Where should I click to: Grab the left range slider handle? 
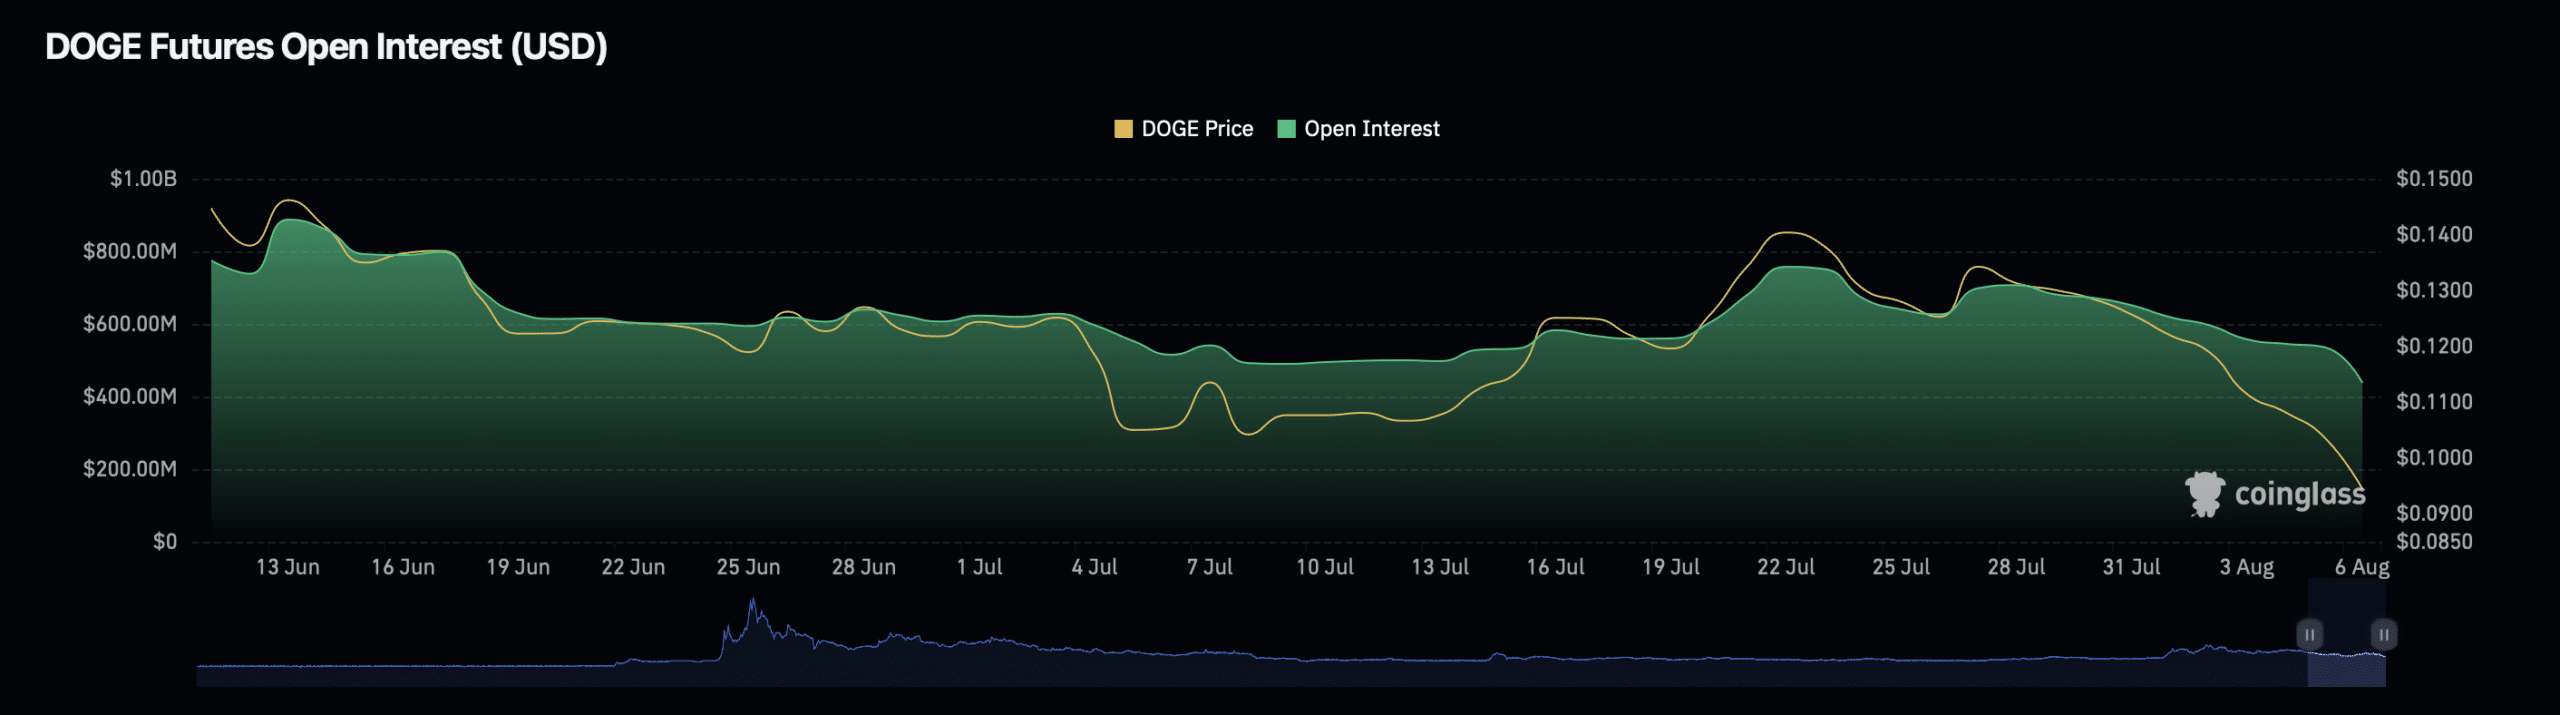(2310, 635)
